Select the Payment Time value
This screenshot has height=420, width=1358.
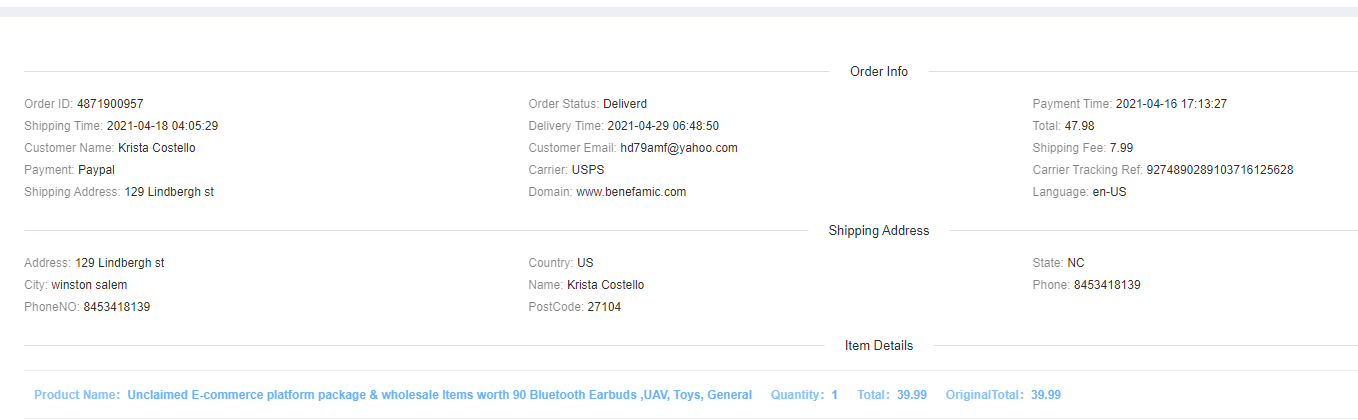[x=1171, y=104]
